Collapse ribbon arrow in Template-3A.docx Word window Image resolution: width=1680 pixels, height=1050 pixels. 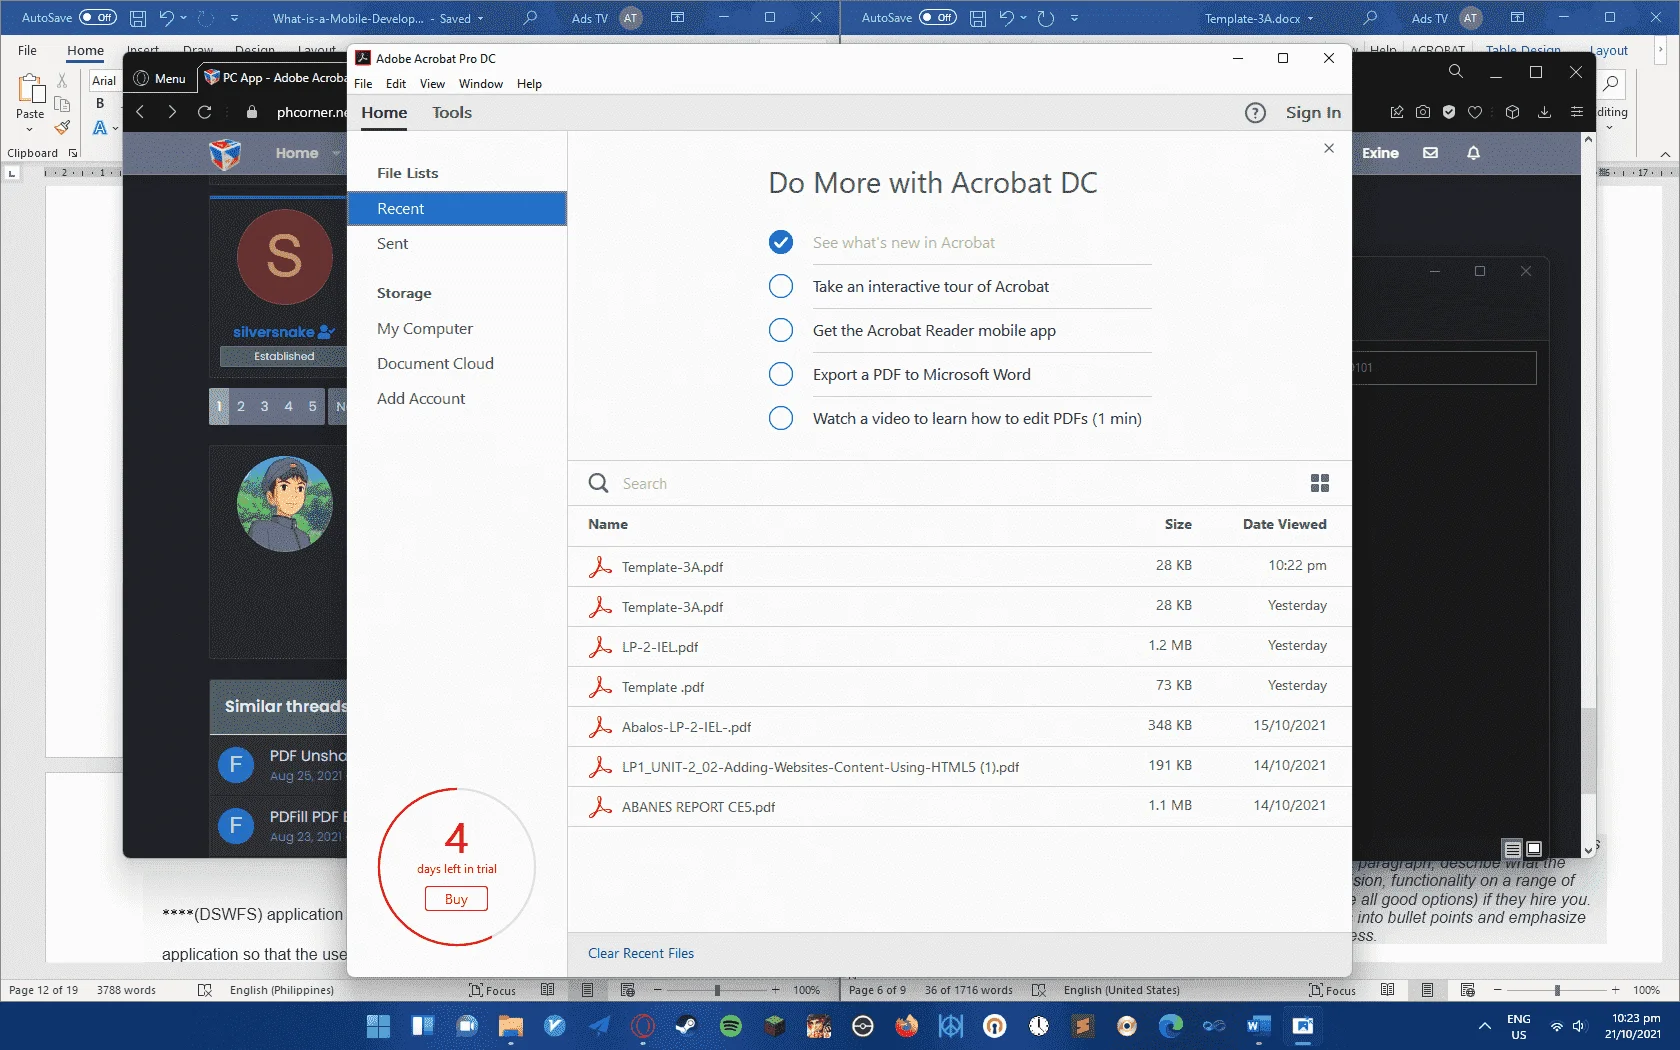point(1665,154)
